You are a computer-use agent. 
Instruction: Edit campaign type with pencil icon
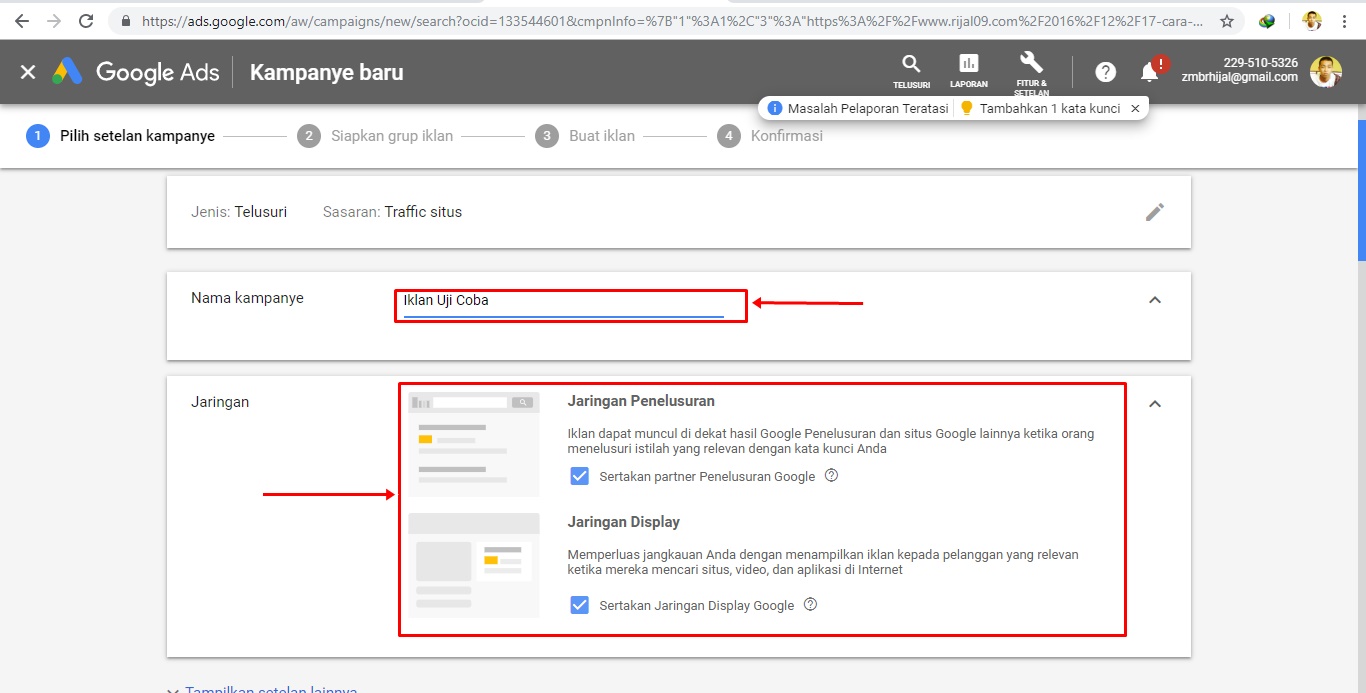click(x=1155, y=212)
